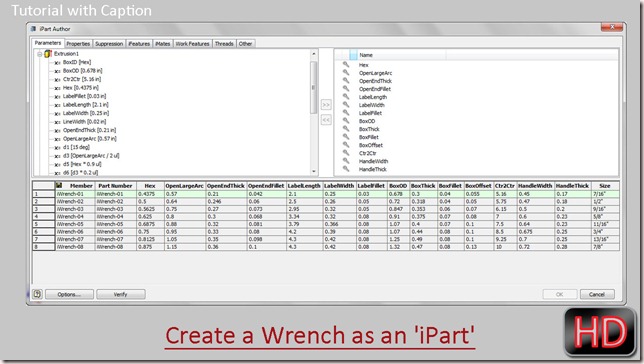Click key icon next to BoxOffset

point(346,145)
